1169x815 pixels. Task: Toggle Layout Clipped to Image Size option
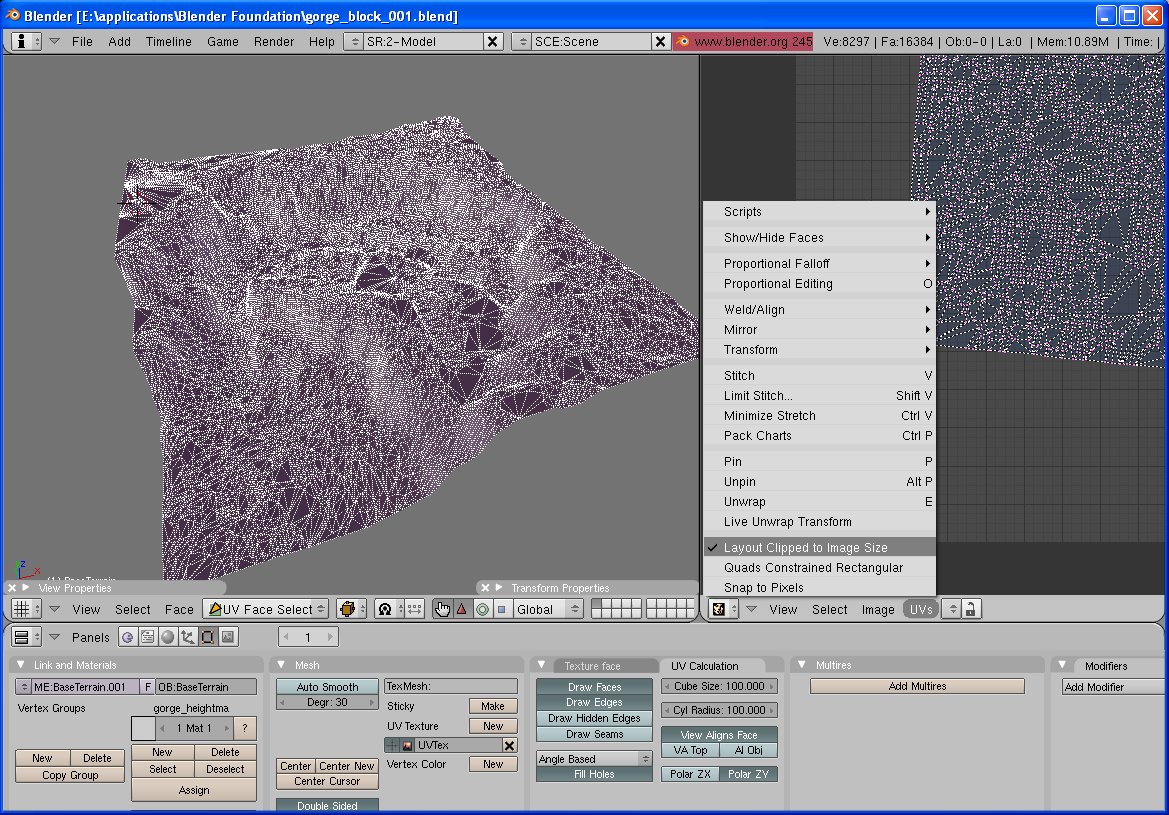(x=805, y=548)
